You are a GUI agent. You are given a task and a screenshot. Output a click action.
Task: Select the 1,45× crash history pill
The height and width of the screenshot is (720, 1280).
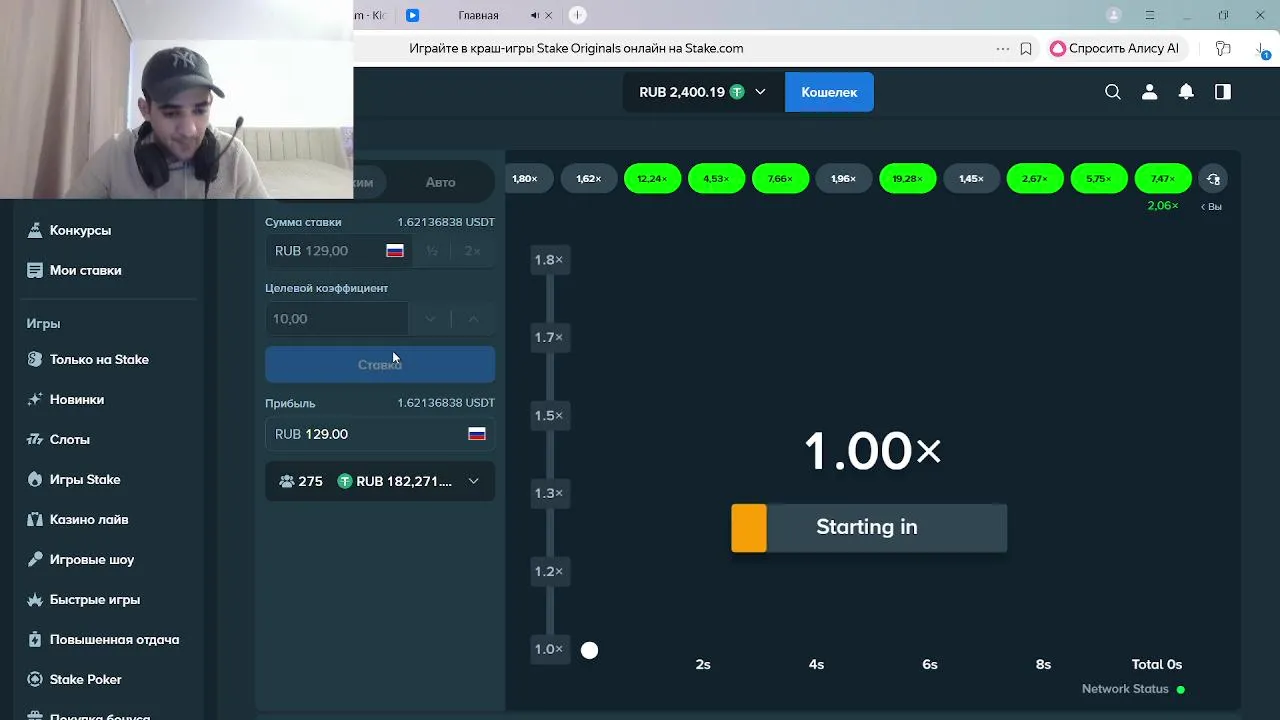point(971,179)
